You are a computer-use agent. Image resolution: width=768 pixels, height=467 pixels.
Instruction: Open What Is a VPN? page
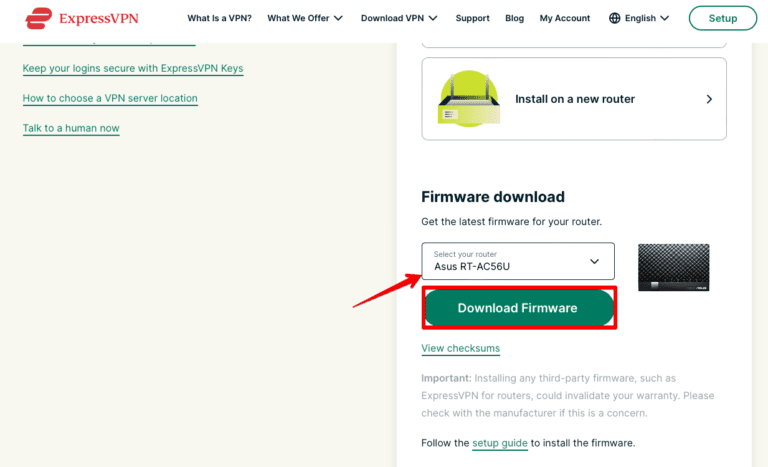coord(219,18)
